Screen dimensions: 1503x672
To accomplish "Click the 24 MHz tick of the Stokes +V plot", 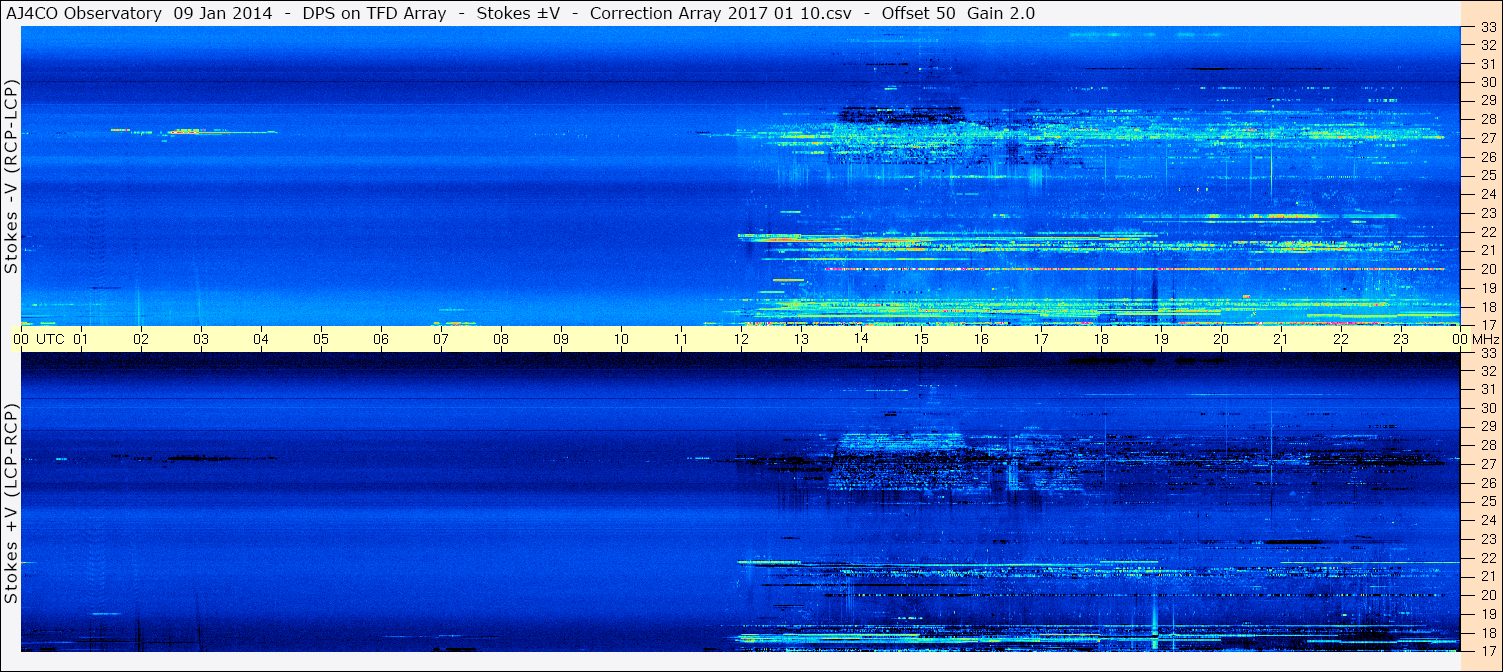I will pos(1487,520).
